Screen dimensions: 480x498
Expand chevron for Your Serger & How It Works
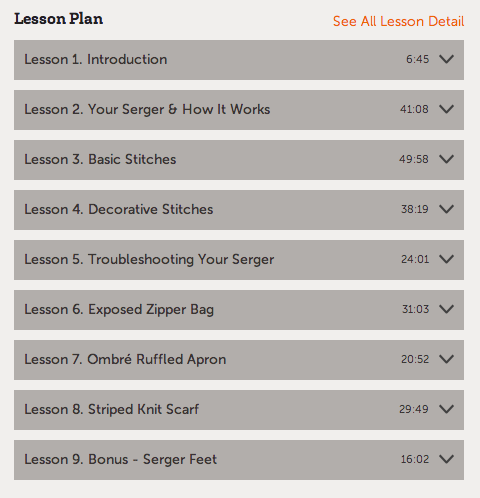click(x=446, y=109)
